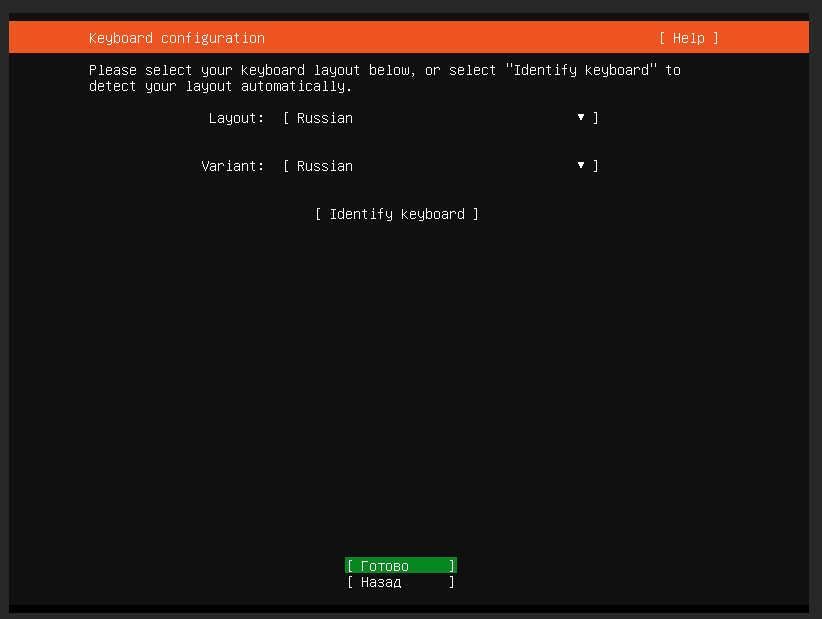The height and width of the screenshot is (619, 822).
Task: Click the closing bracket of Готово button
Action: click(452, 566)
